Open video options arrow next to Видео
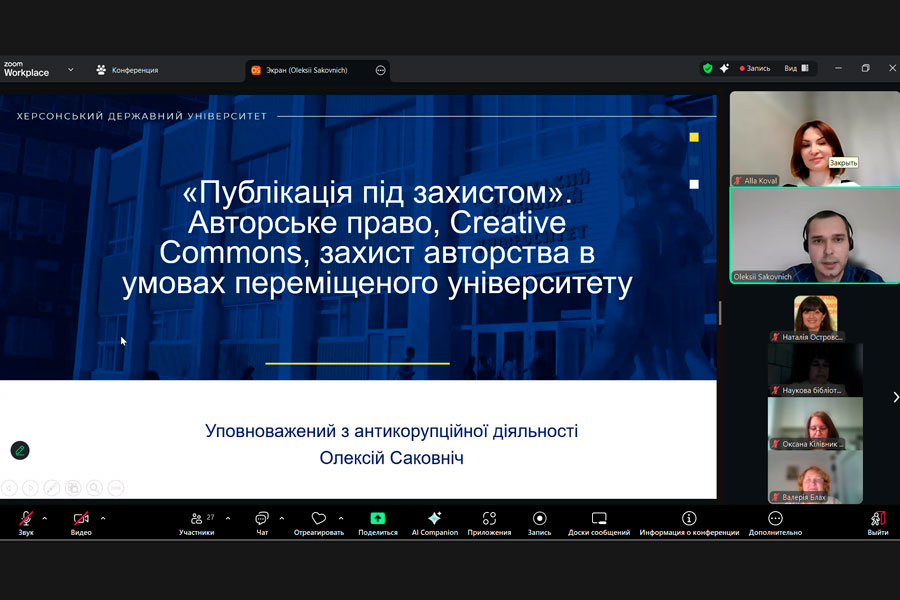 pos(103,518)
